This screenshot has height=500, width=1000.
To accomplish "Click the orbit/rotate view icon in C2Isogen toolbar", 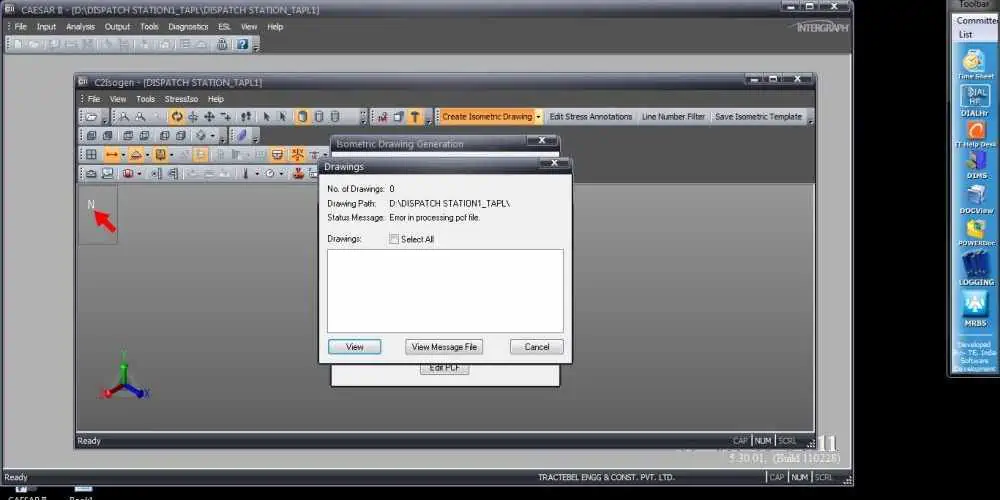I will click(x=178, y=117).
